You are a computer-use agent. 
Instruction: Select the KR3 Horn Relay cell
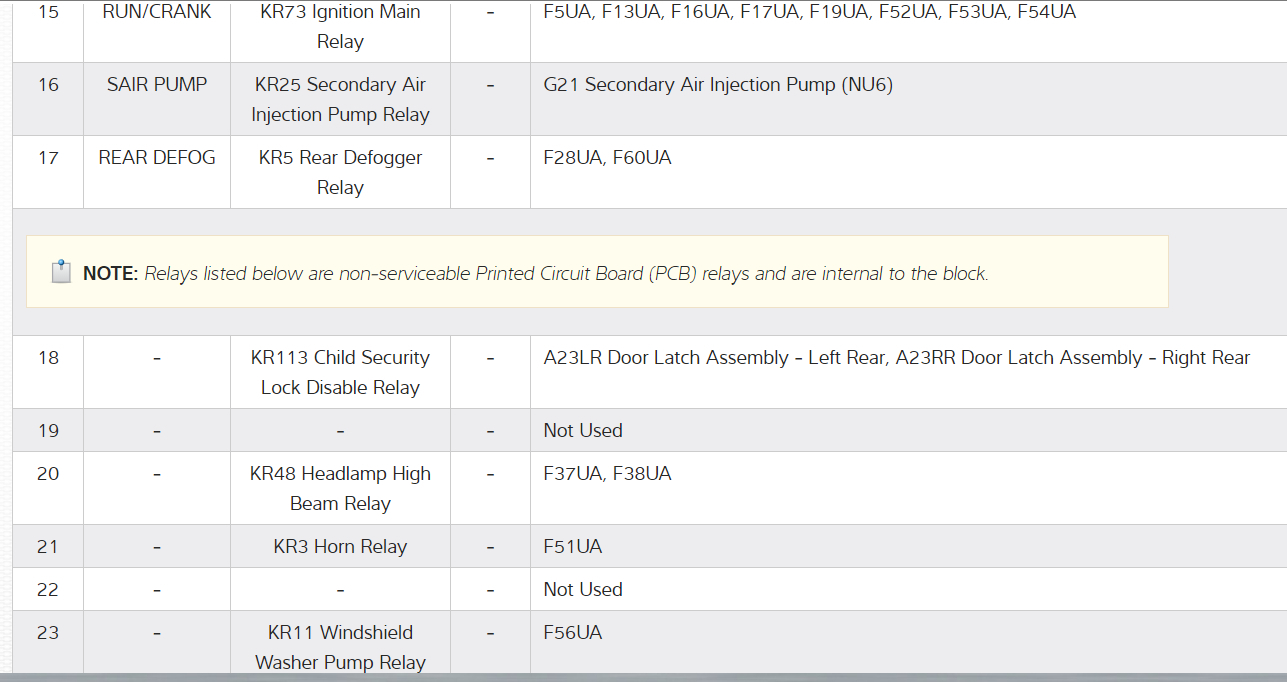point(340,547)
